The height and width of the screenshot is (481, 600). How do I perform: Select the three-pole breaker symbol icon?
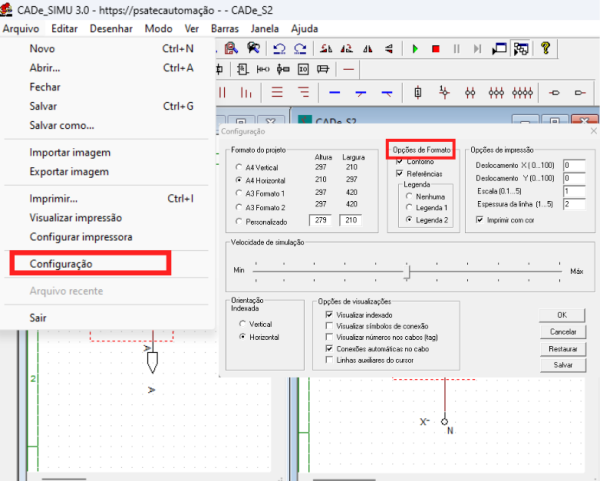(x=496, y=93)
